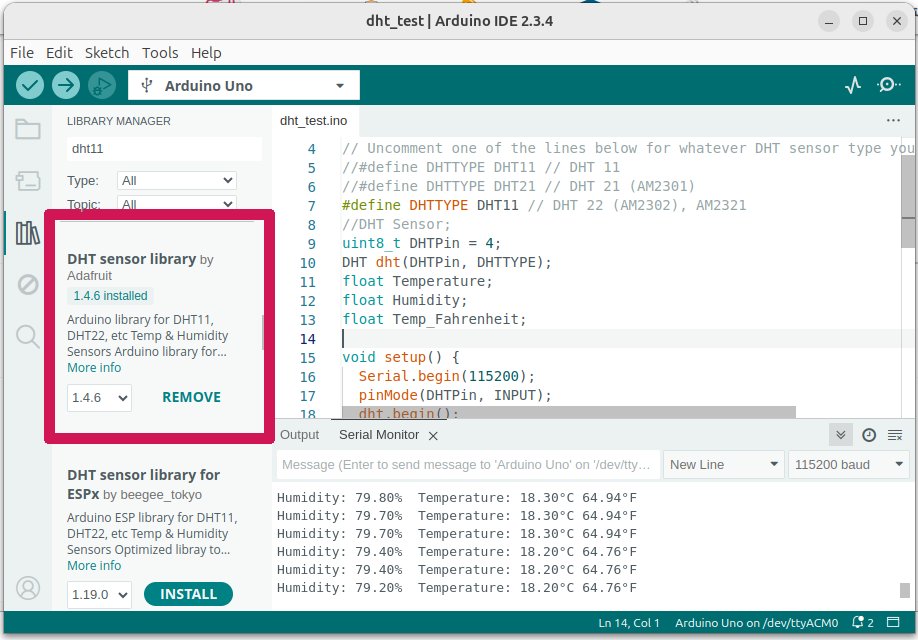Start debugging with the Debug button

[x=102, y=85]
